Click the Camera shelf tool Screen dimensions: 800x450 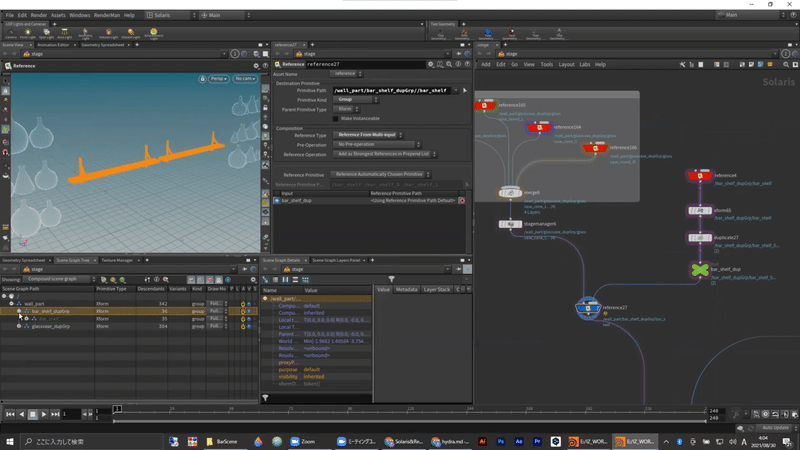tap(12, 33)
